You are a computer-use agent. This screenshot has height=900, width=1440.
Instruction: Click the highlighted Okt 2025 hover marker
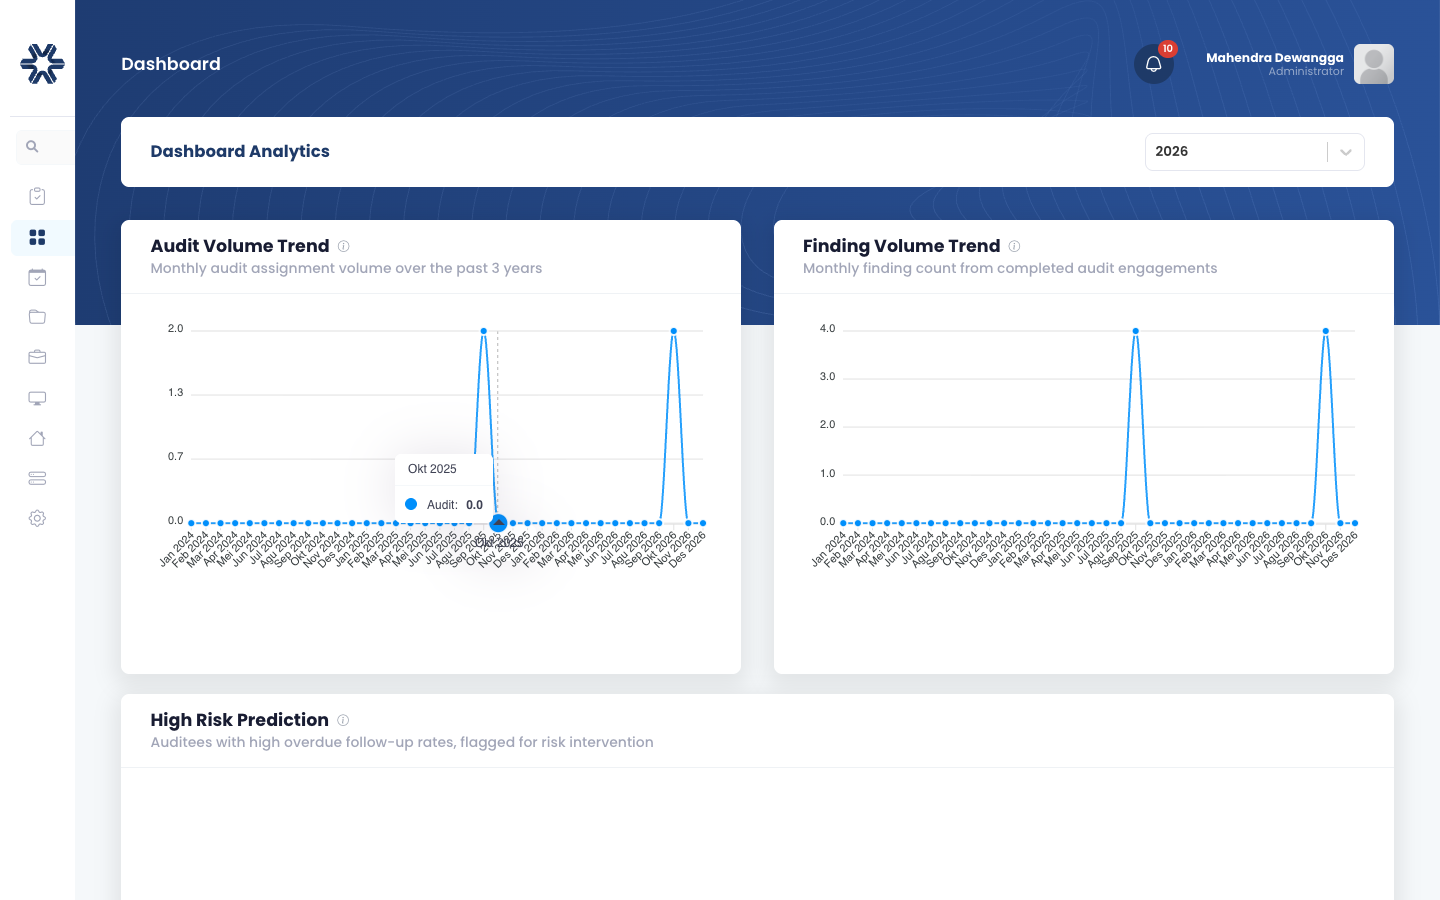coord(498,523)
